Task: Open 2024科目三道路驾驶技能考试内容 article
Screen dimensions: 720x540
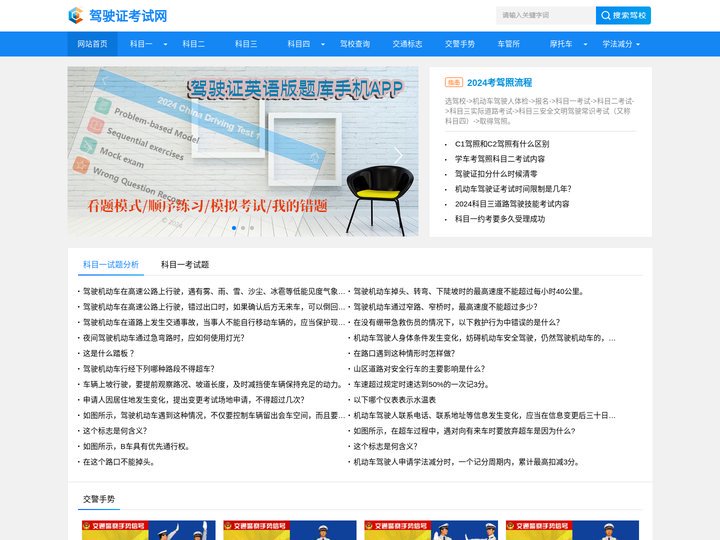Action: click(x=512, y=204)
